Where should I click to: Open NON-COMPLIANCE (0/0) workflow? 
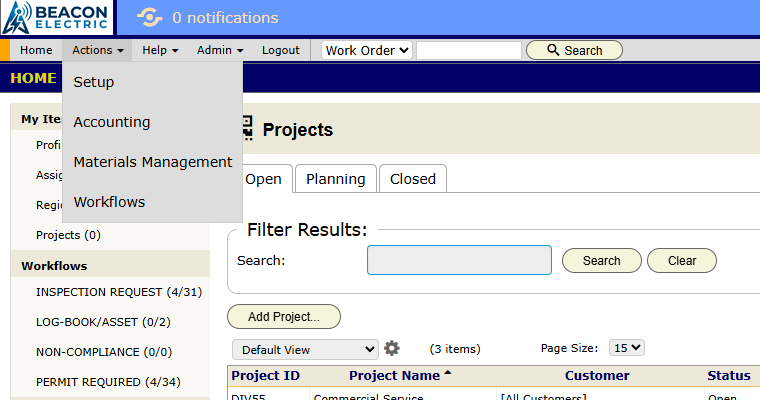[104, 352]
